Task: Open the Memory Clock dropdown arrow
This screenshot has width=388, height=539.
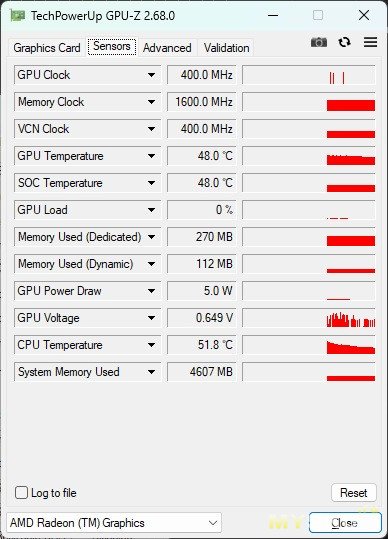Action: click(151, 102)
